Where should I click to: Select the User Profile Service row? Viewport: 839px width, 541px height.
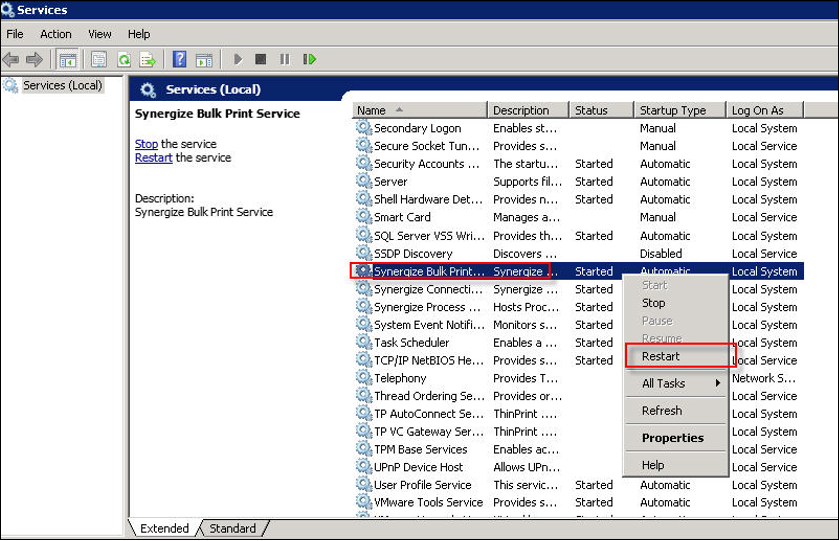(422, 485)
